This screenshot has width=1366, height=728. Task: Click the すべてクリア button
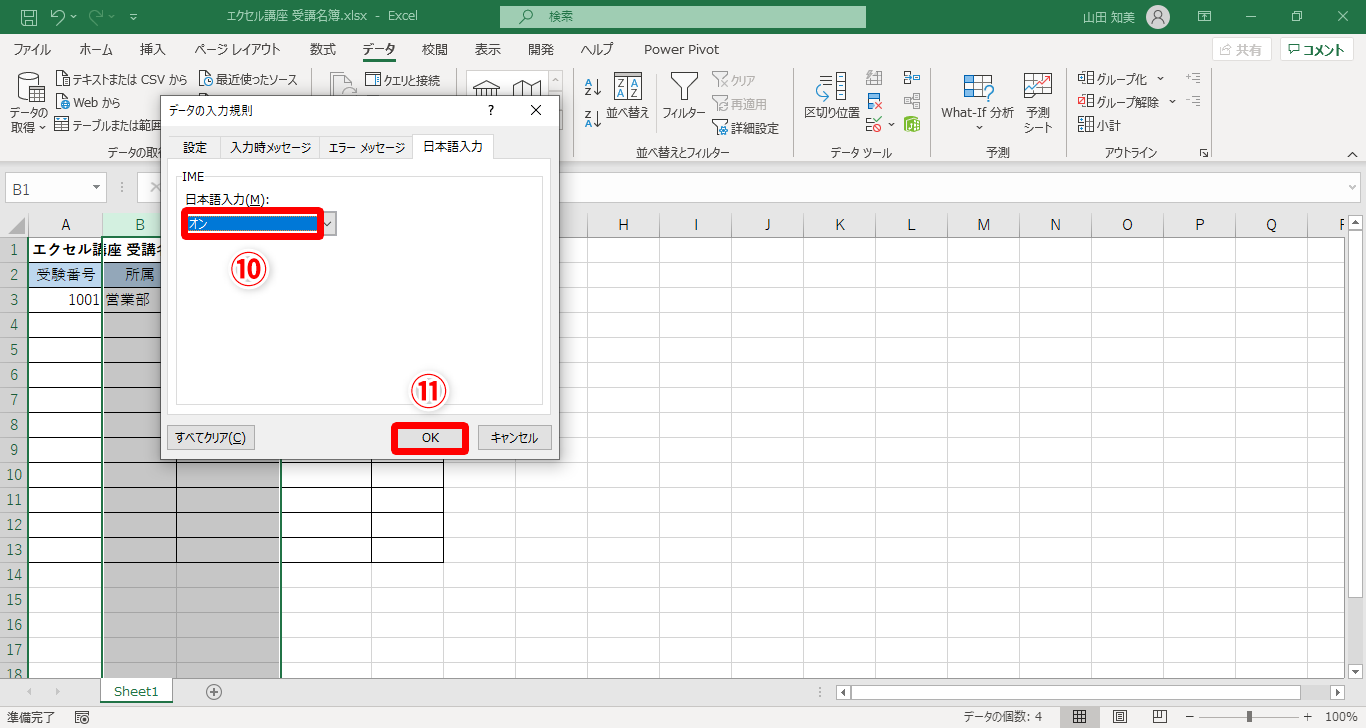(210, 438)
